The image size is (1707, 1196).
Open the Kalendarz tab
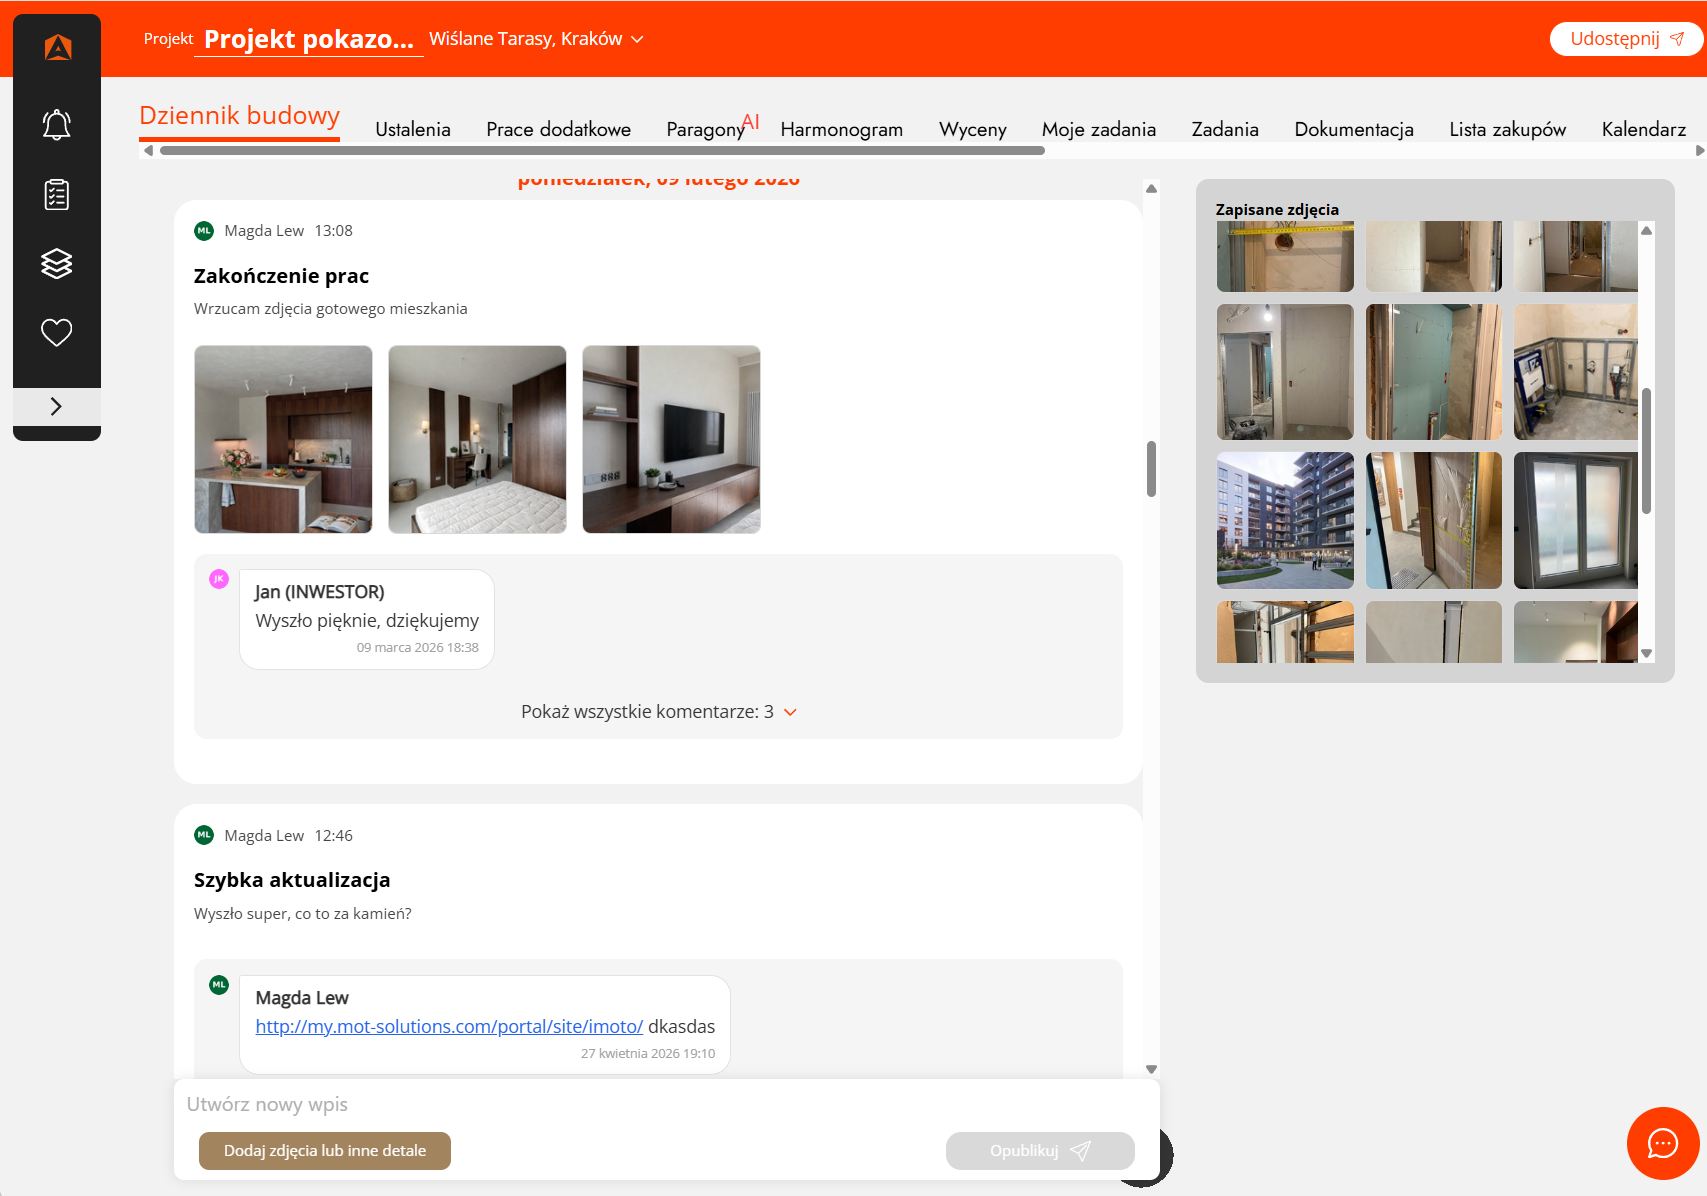coord(1644,129)
